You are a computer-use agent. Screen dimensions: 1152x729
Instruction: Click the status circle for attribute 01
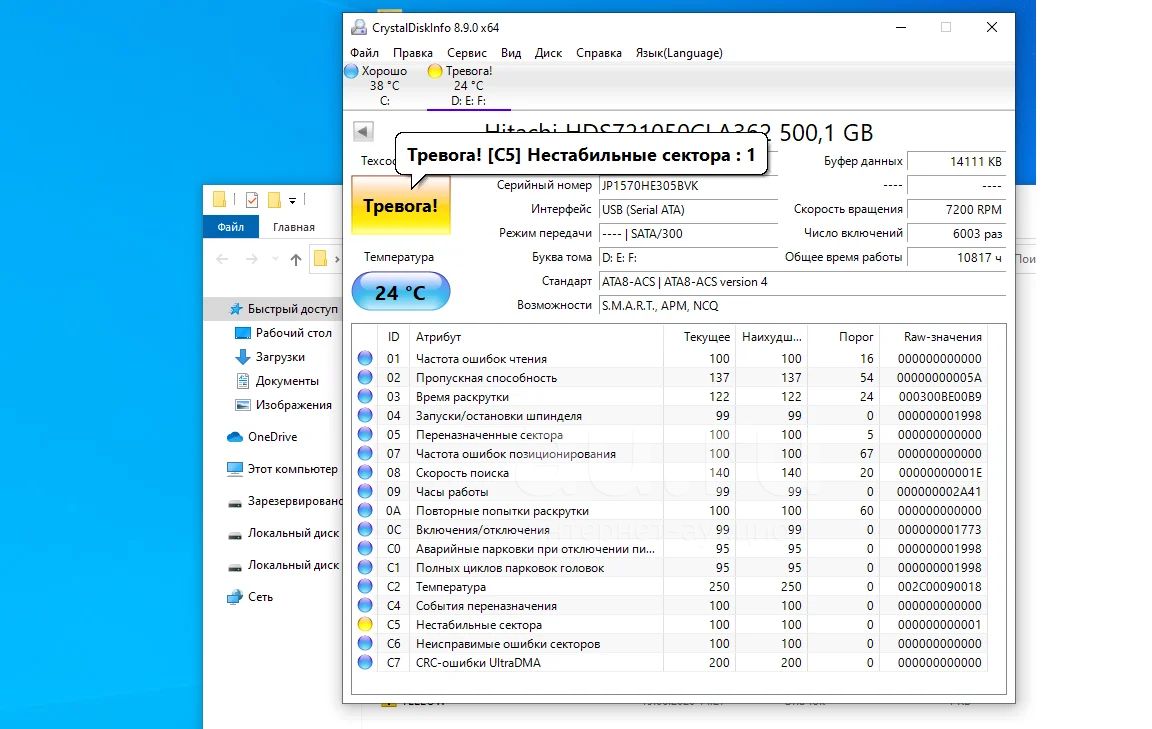click(365, 359)
